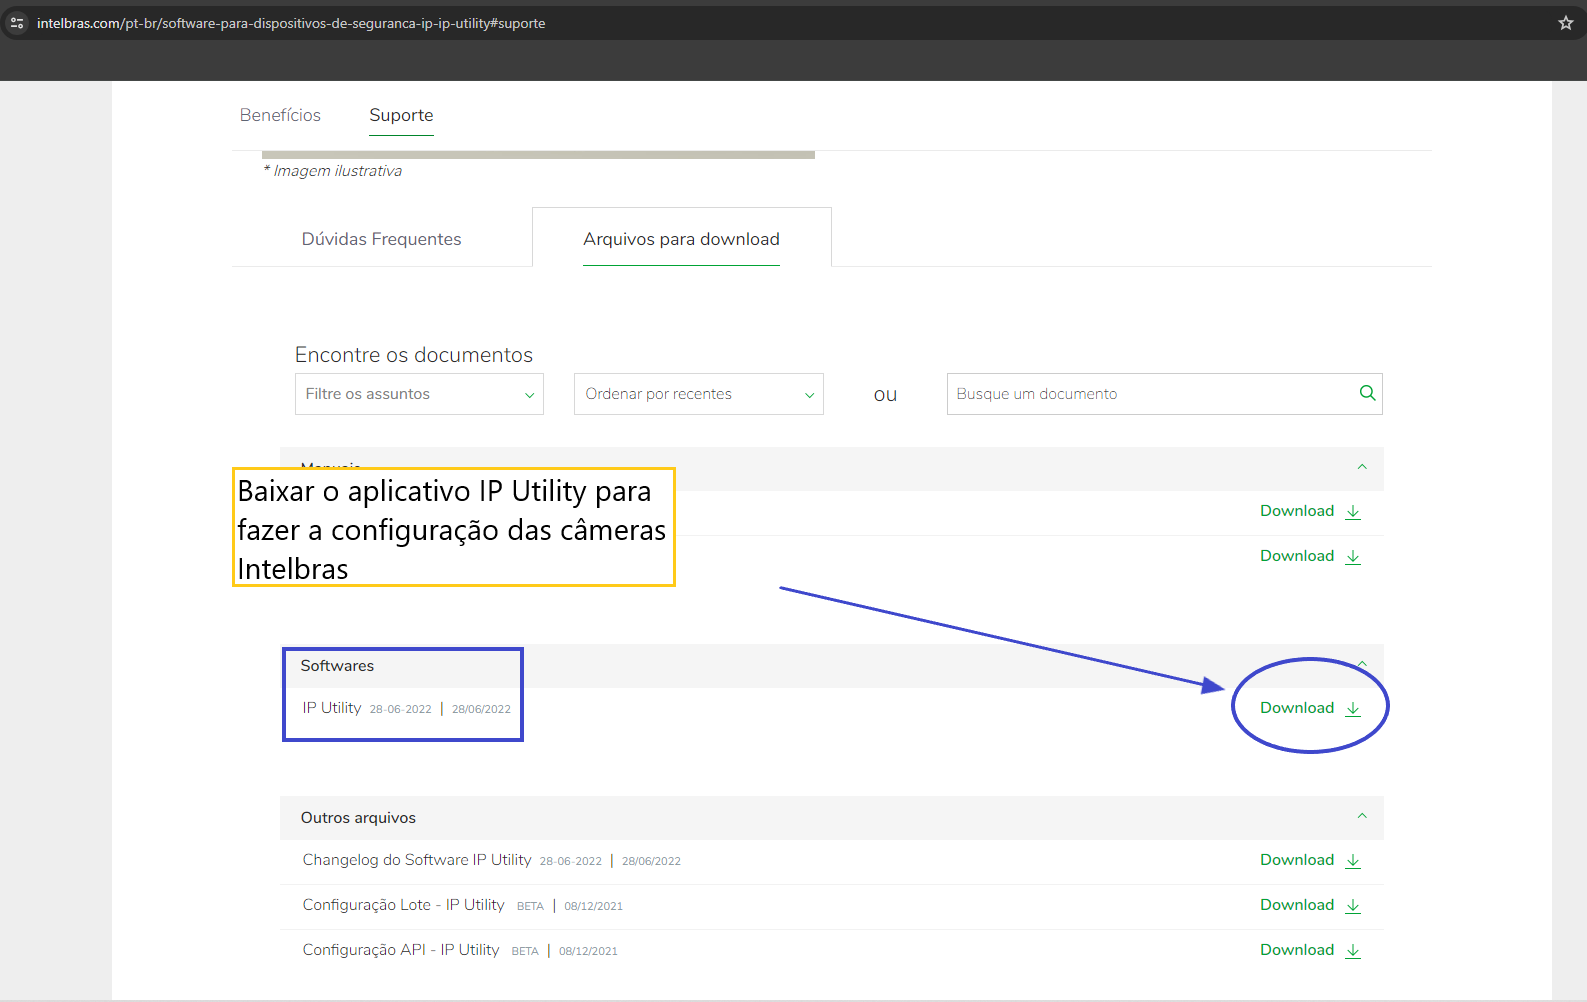The height and width of the screenshot is (1002, 1587).
Task: Click the 'Outros arquivos' section header text
Action: pos(358,818)
